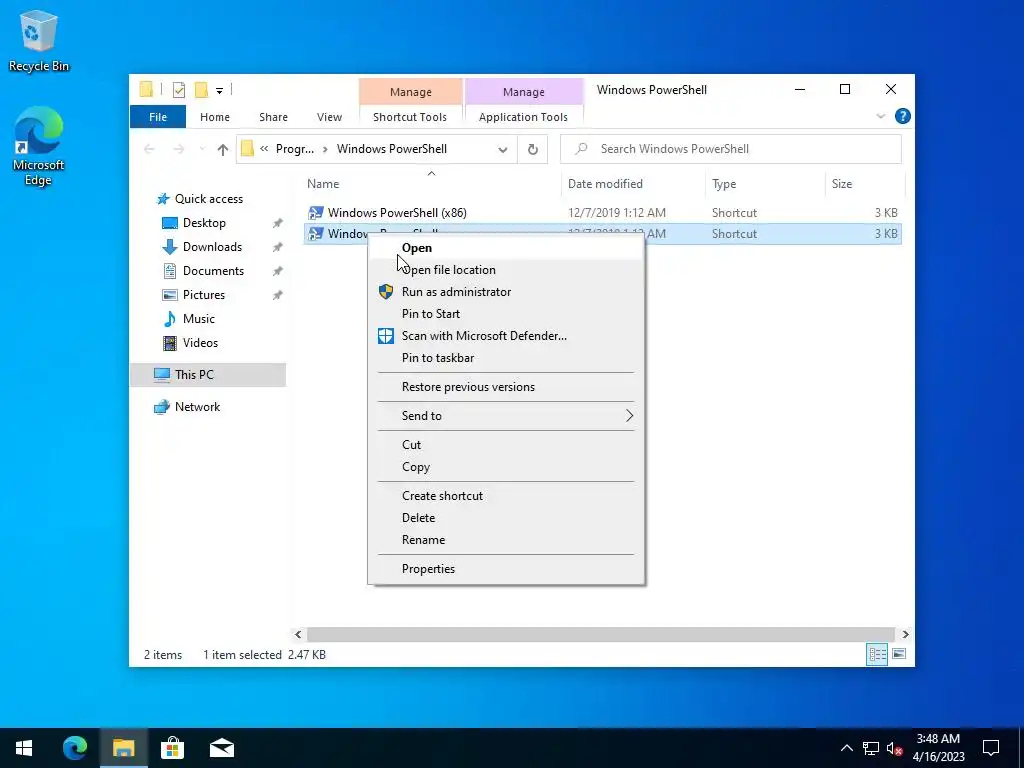This screenshot has width=1024, height=768.
Task: Choose Pin to Start
Action: 506,314
